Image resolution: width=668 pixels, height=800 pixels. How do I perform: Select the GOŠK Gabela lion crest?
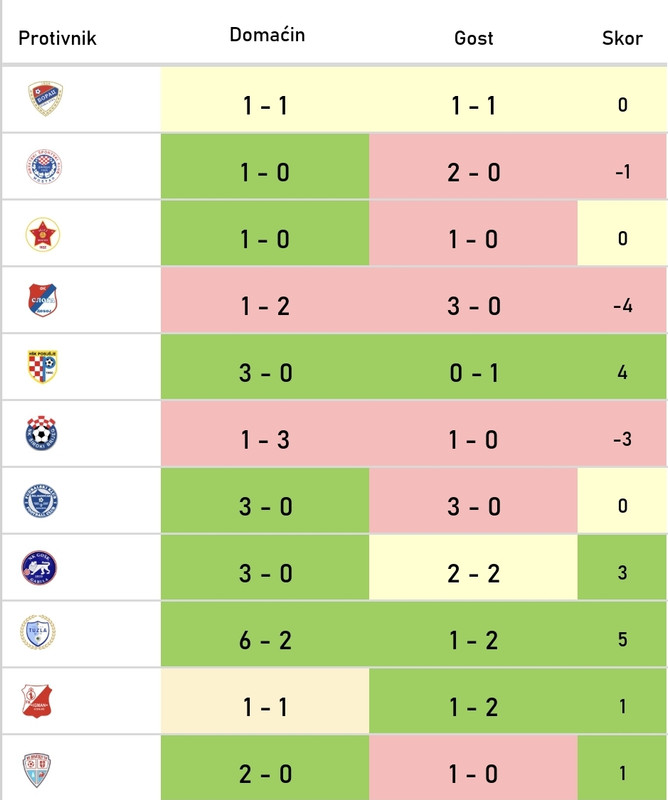pos(39,568)
